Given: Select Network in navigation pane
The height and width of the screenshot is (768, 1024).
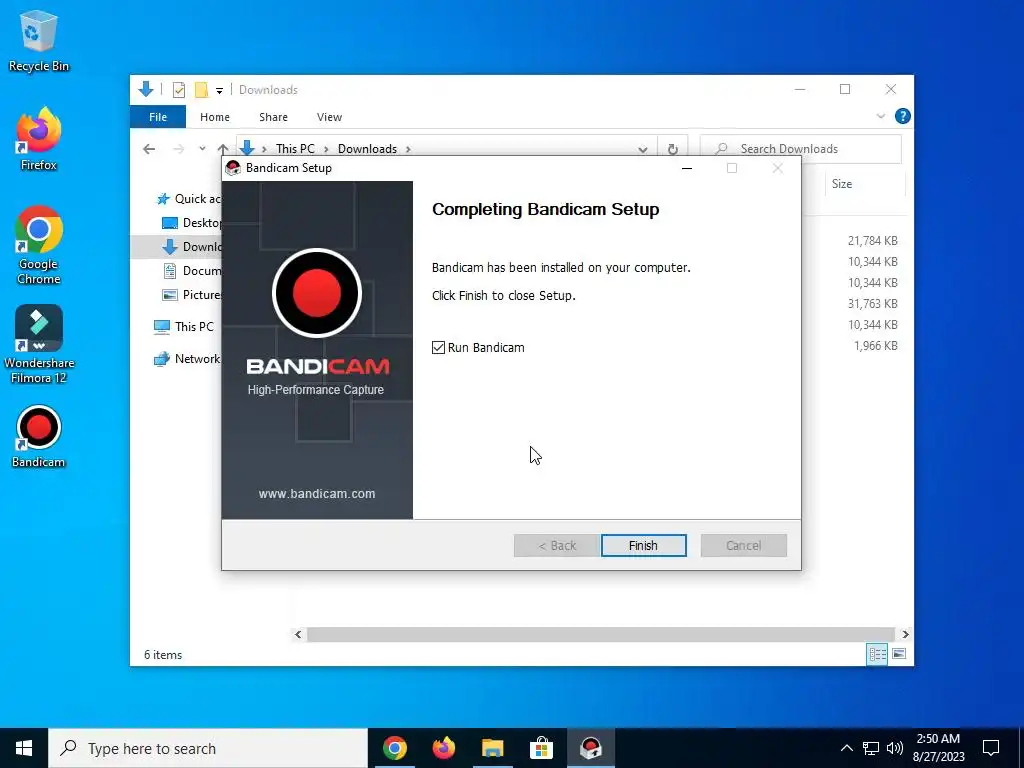Looking at the screenshot, I should click(x=187, y=359).
